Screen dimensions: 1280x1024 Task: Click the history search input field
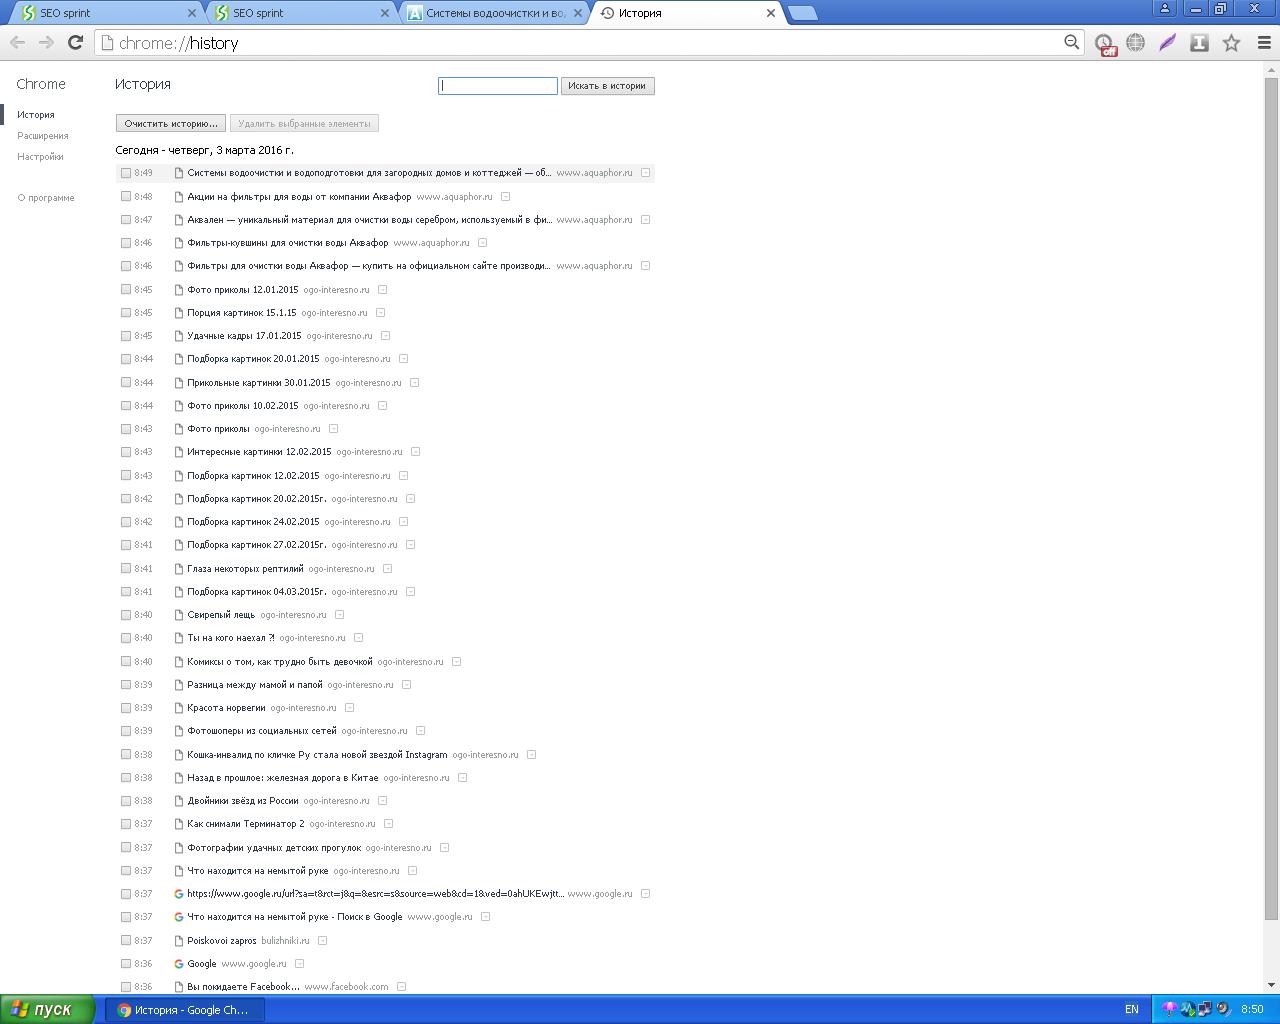(x=498, y=86)
